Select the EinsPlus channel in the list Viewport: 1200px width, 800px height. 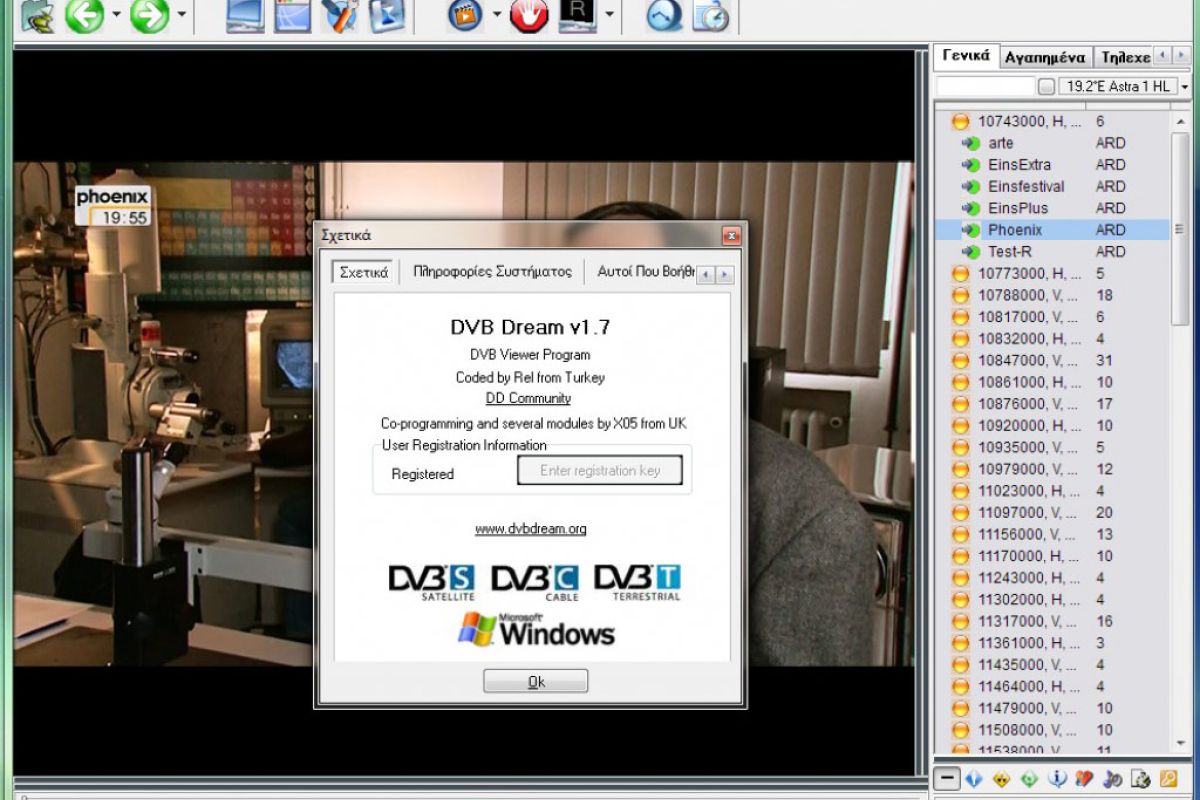pyautogui.click(x=1018, y=208)
